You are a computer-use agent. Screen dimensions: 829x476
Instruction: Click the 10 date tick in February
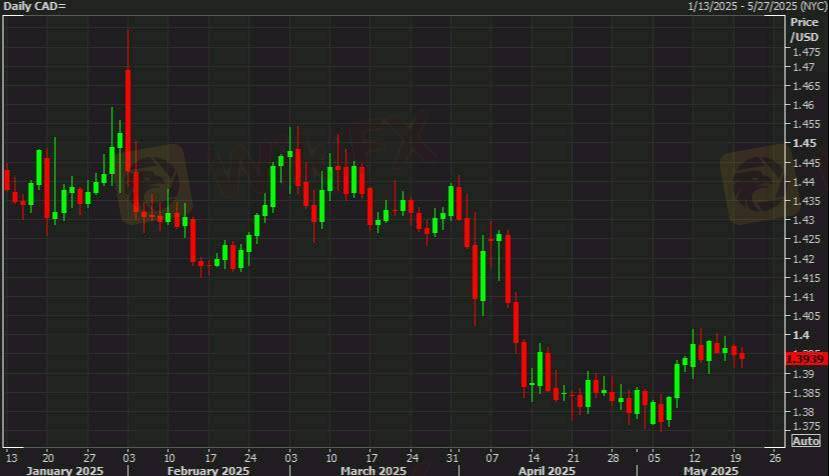point(169,457)
